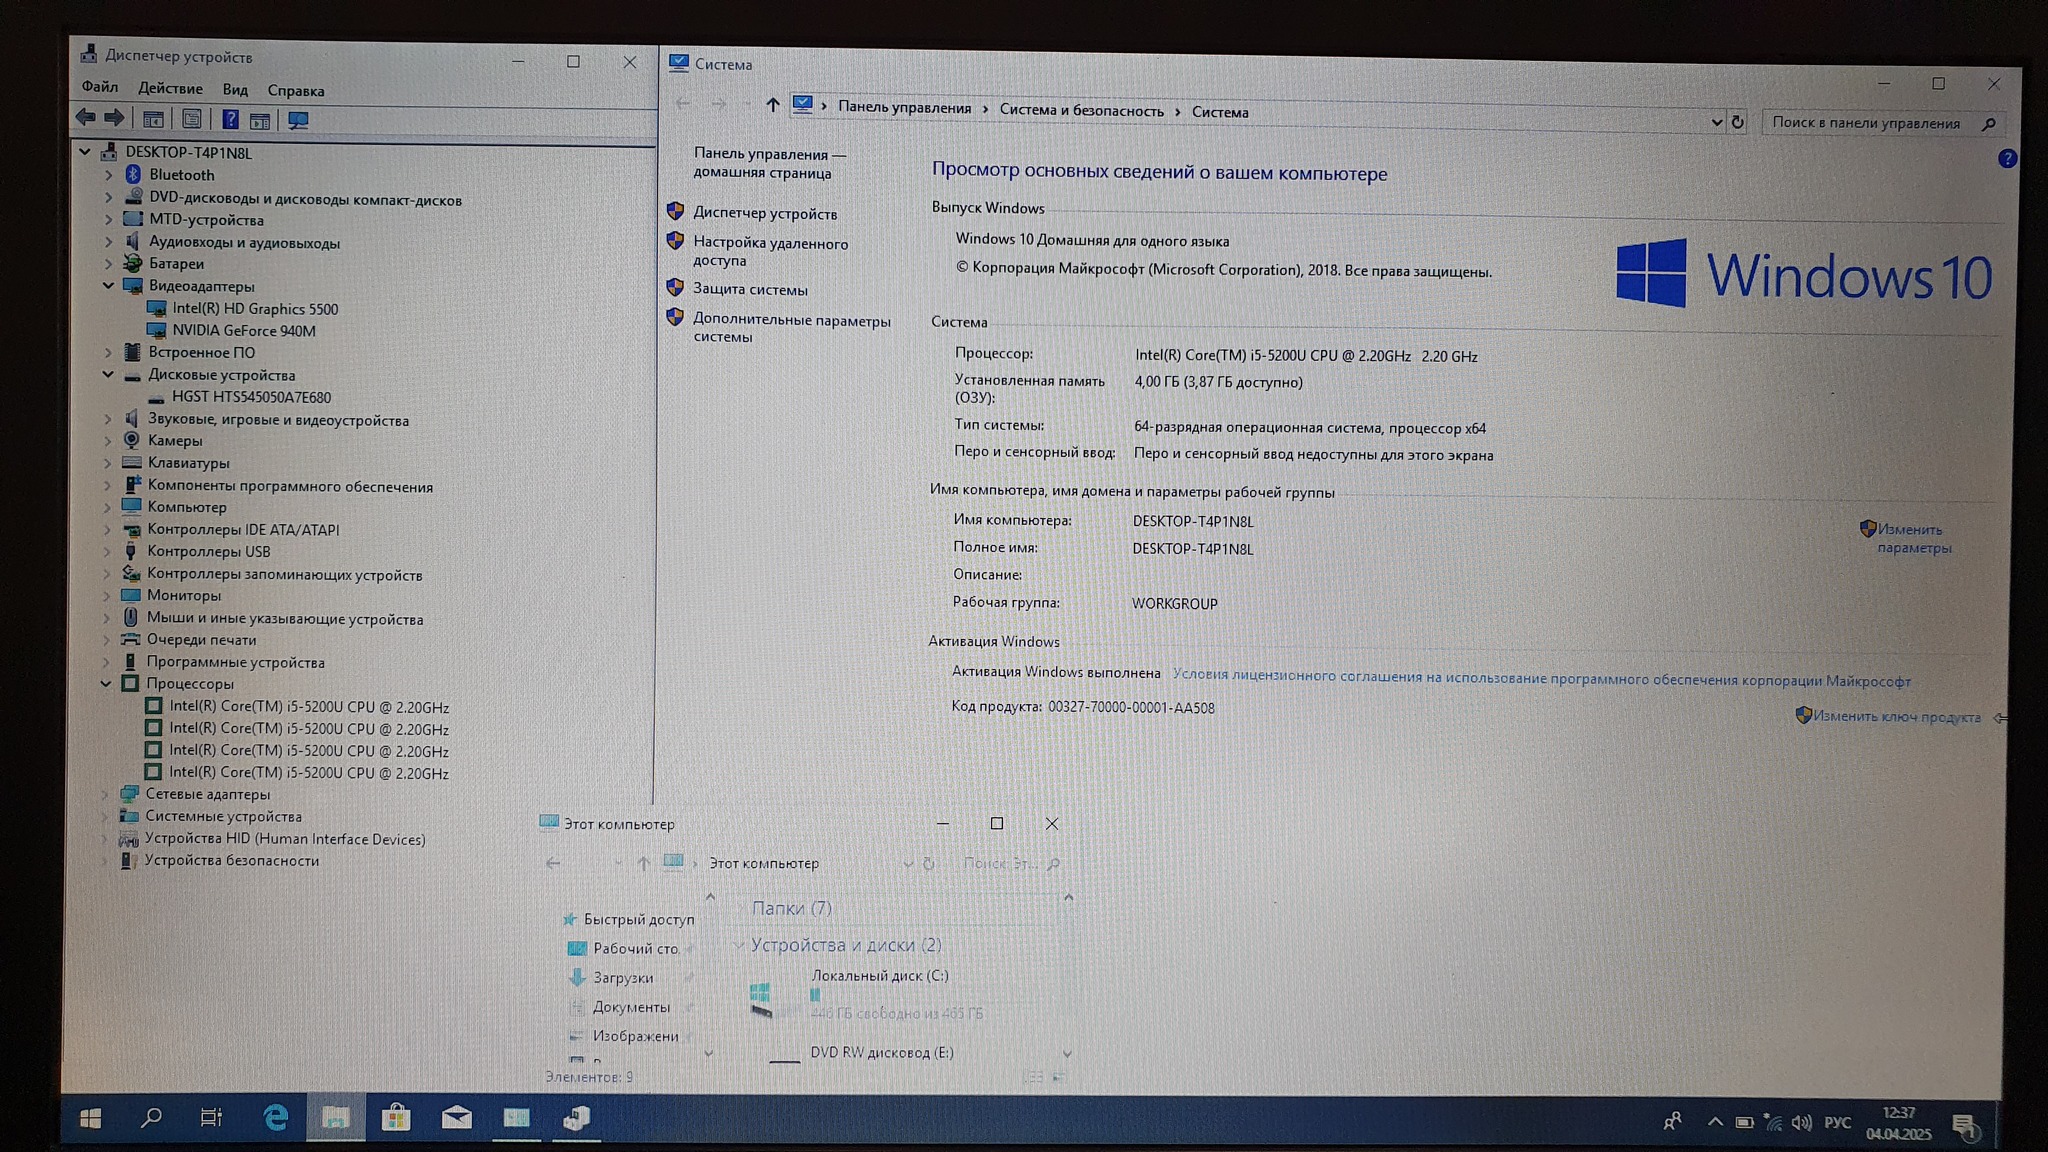This screenshot has width=2048, height=1152.
Task: Open the Mail app on the taskbar
Action: pyautogui.click(x=457, y=1117)
